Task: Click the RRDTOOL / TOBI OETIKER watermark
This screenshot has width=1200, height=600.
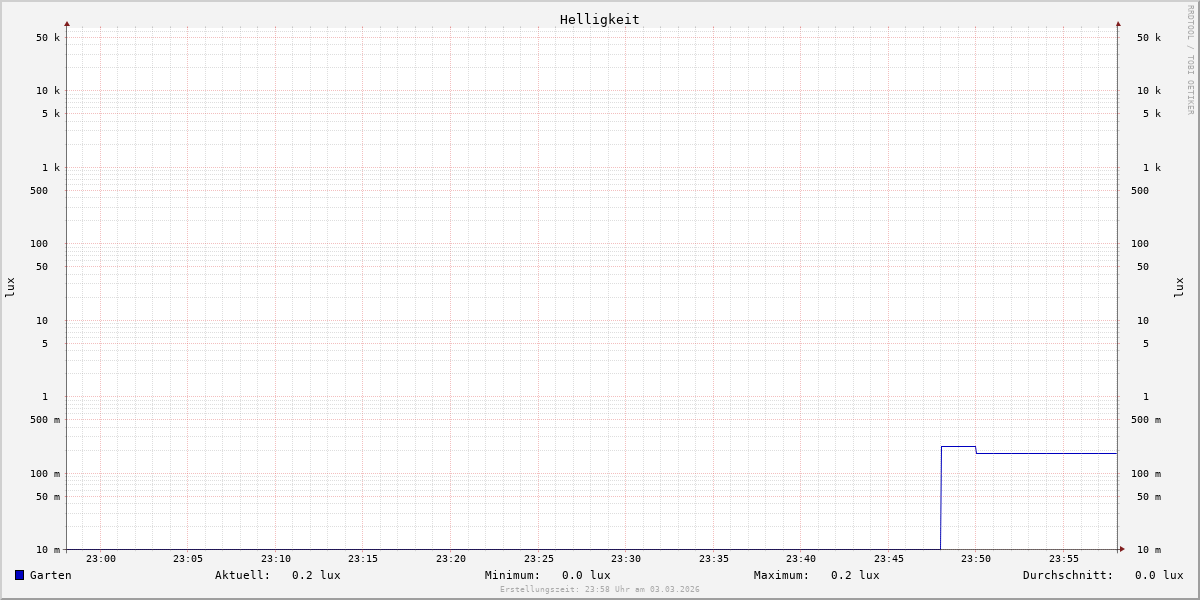Action: pos(1190,60)
